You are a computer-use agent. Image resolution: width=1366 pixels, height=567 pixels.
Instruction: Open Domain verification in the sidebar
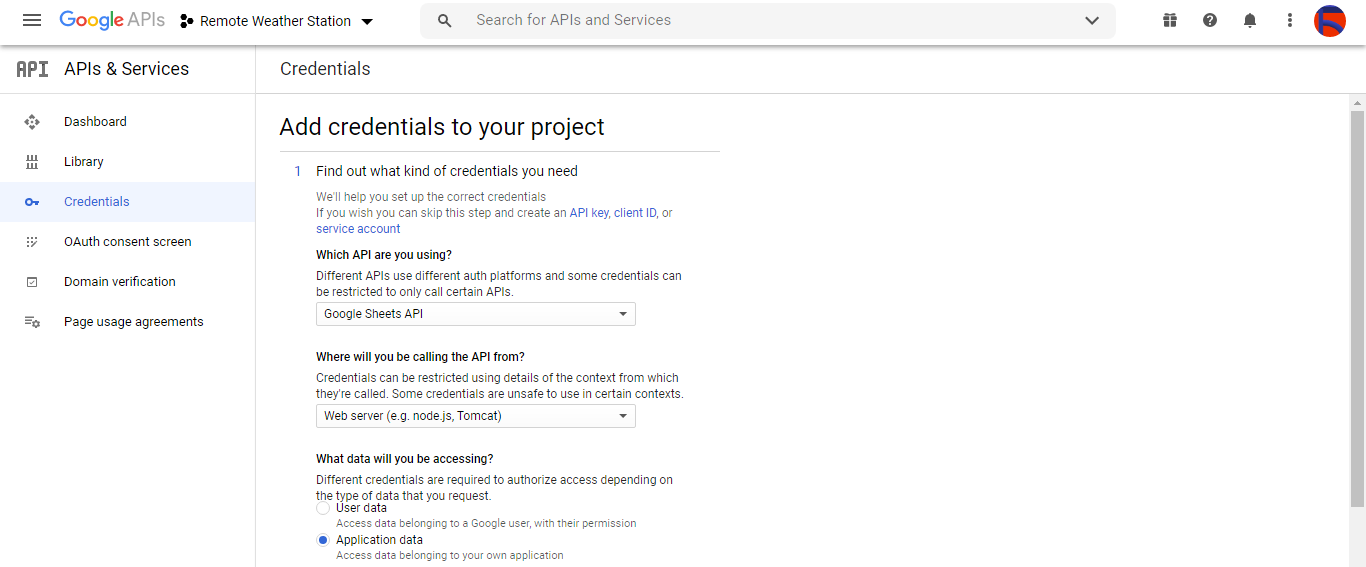pyautogui.click(x=120, y=282)
